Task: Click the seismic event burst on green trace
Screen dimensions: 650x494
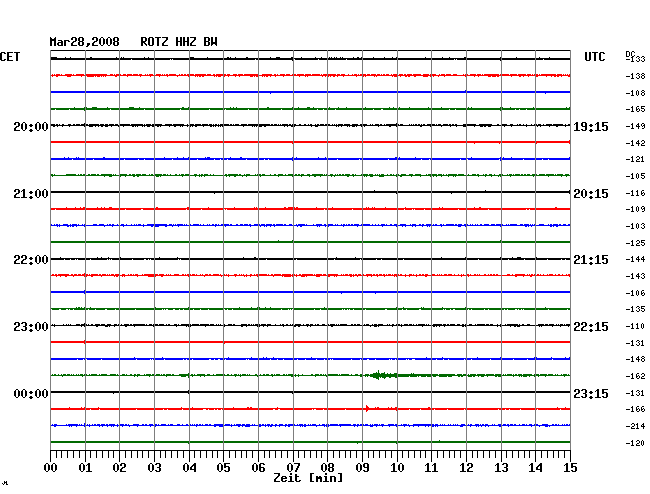Action: coord(381,375)
